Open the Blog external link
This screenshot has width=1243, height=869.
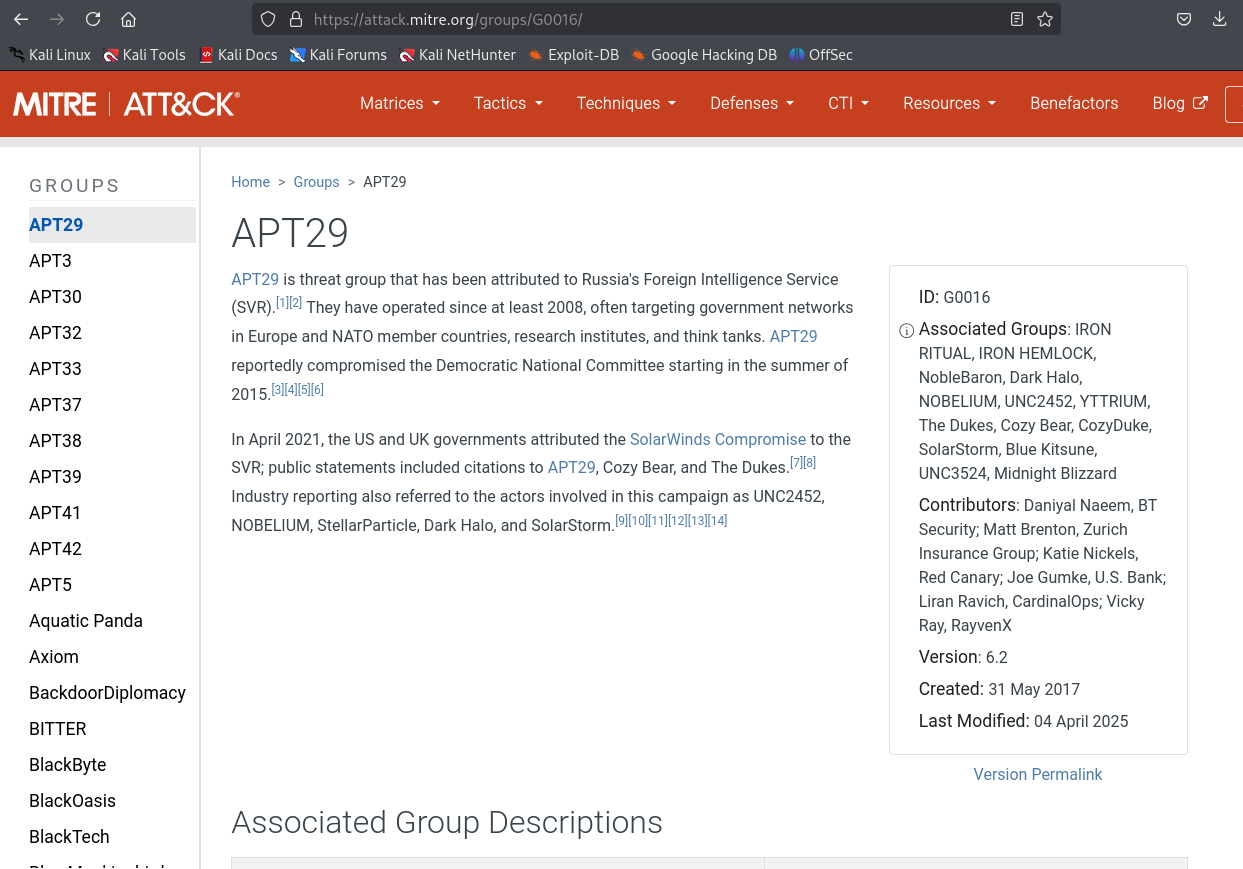(1179, 103)
